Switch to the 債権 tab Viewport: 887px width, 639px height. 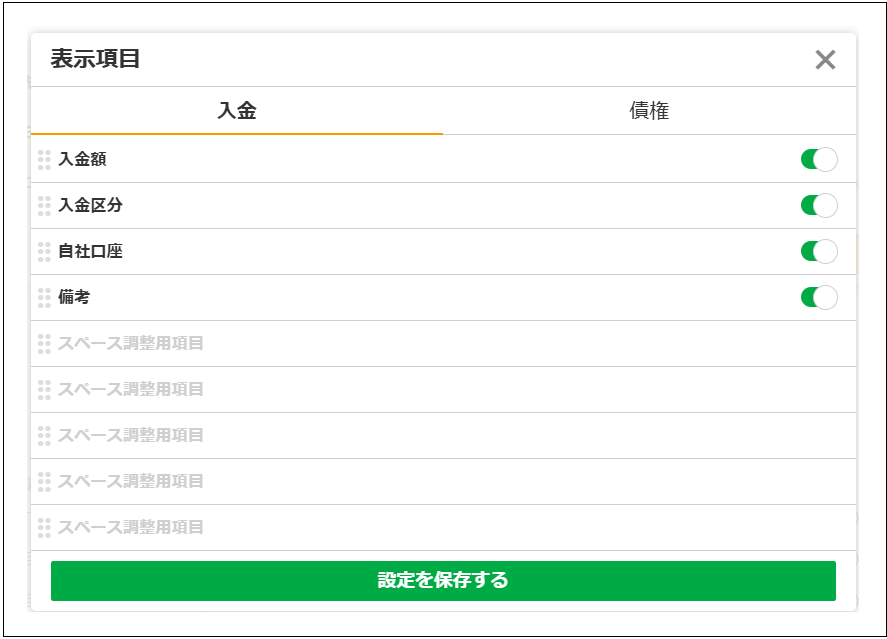[x=649, y=111]
